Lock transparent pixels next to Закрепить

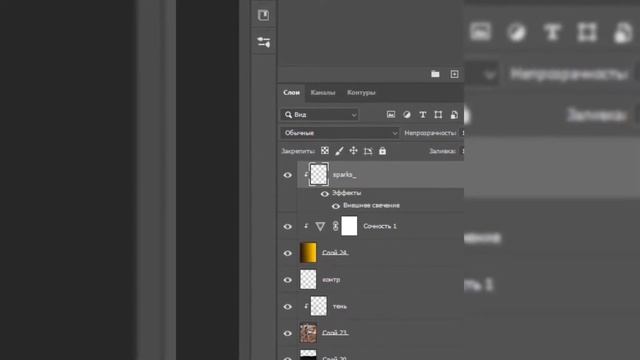coord(324,151)
